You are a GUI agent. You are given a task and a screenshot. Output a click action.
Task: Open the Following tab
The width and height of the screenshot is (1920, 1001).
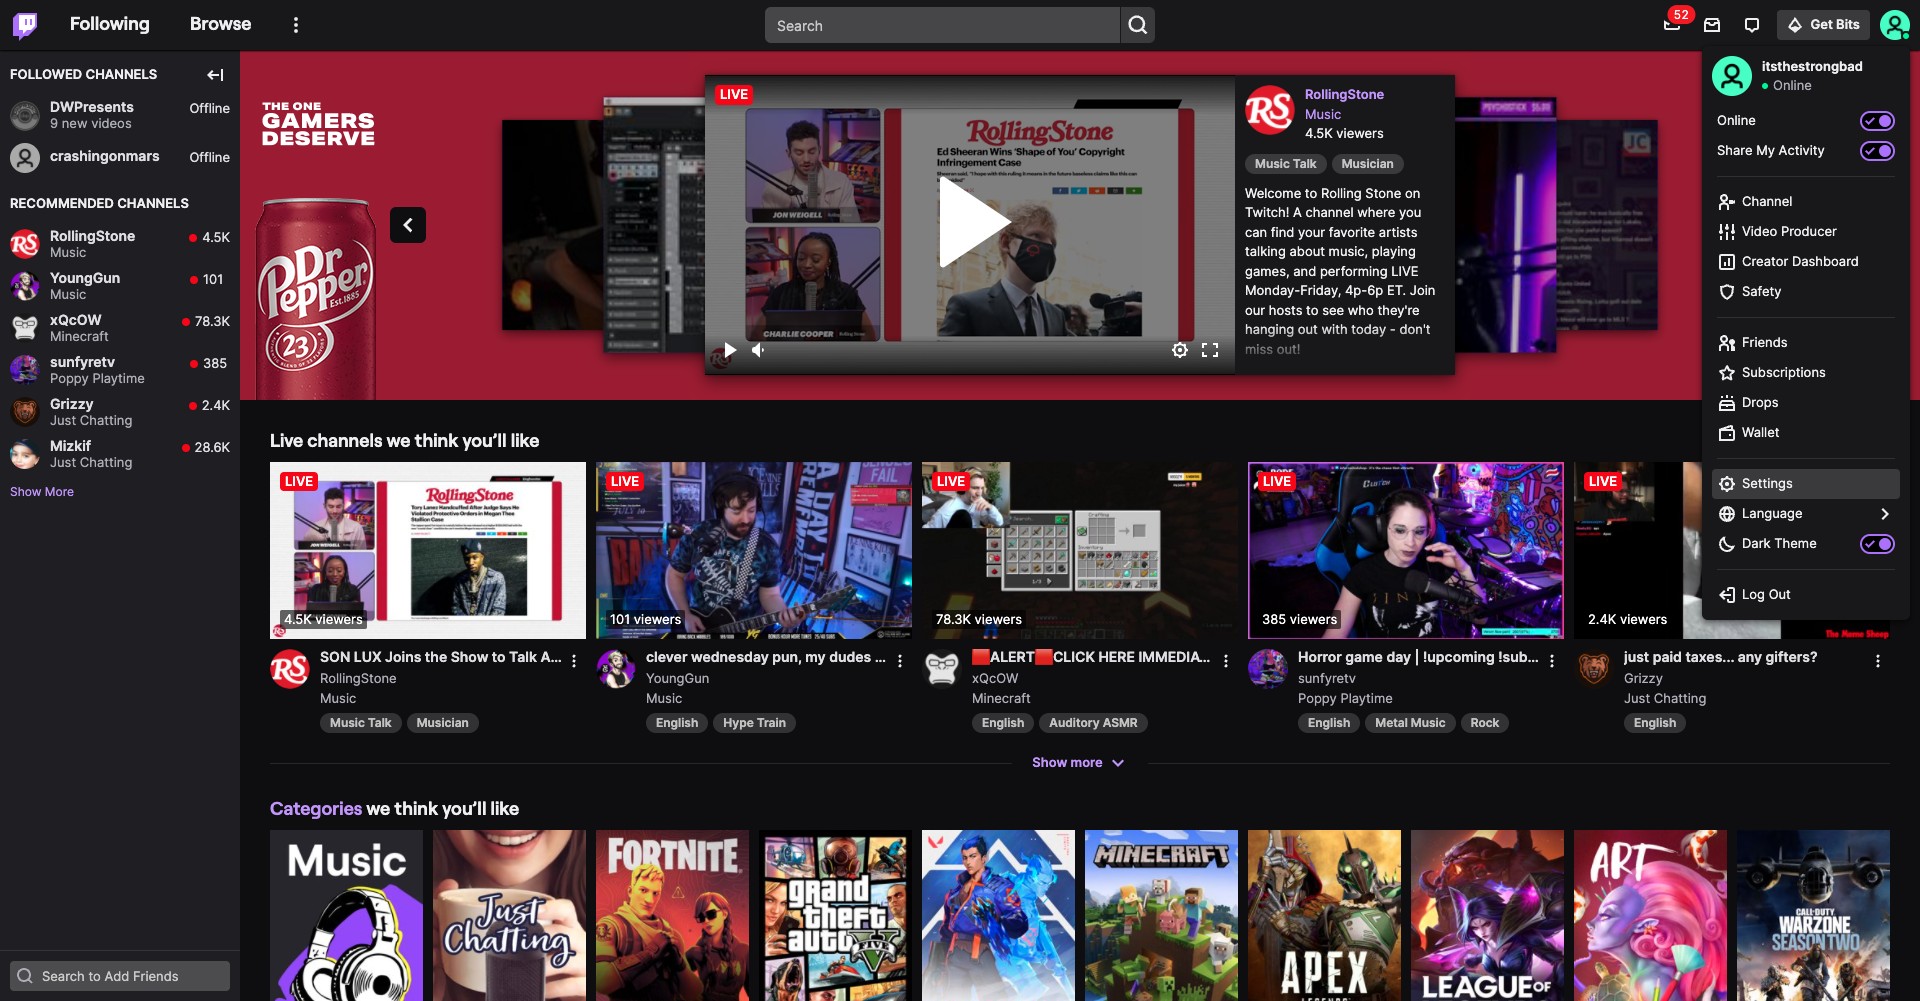(x=110, y=24)
